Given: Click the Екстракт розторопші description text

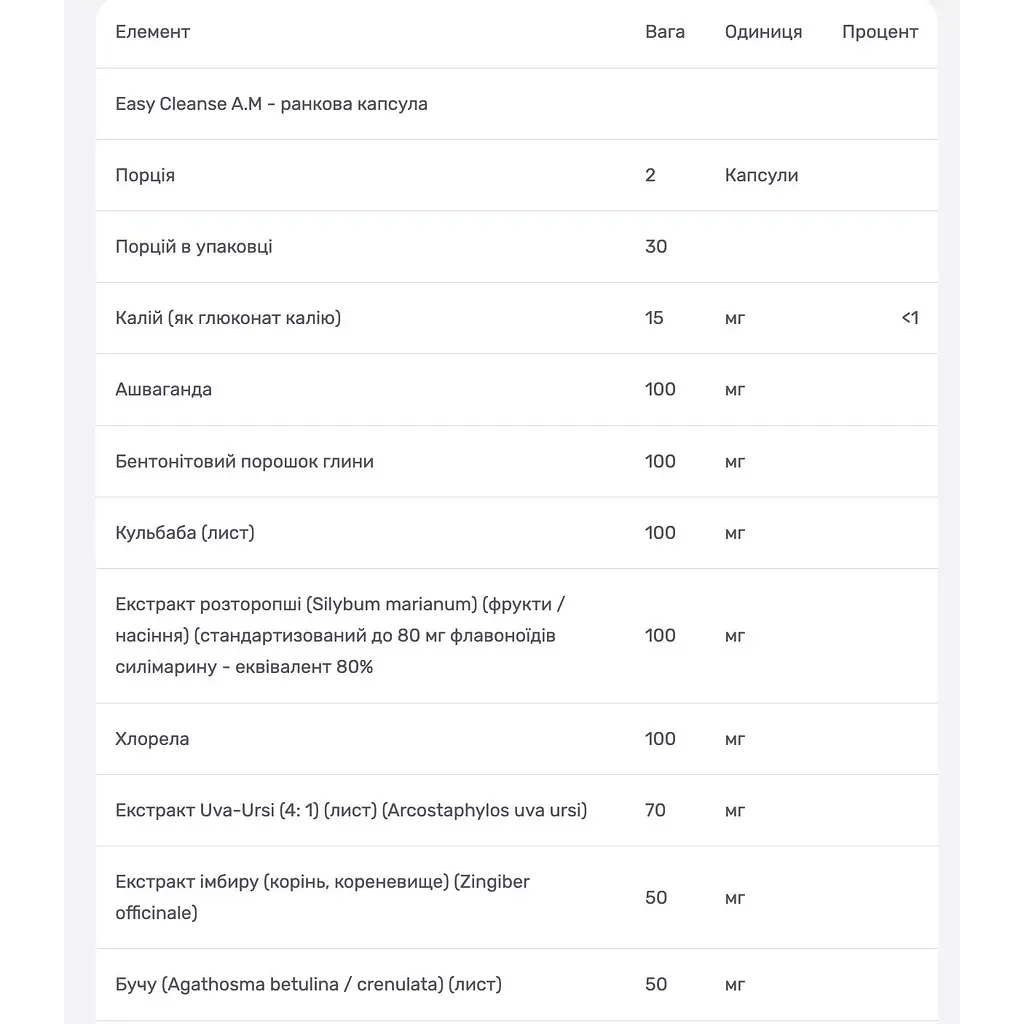Looking at the screenshot, I should (x=340, y=635).
